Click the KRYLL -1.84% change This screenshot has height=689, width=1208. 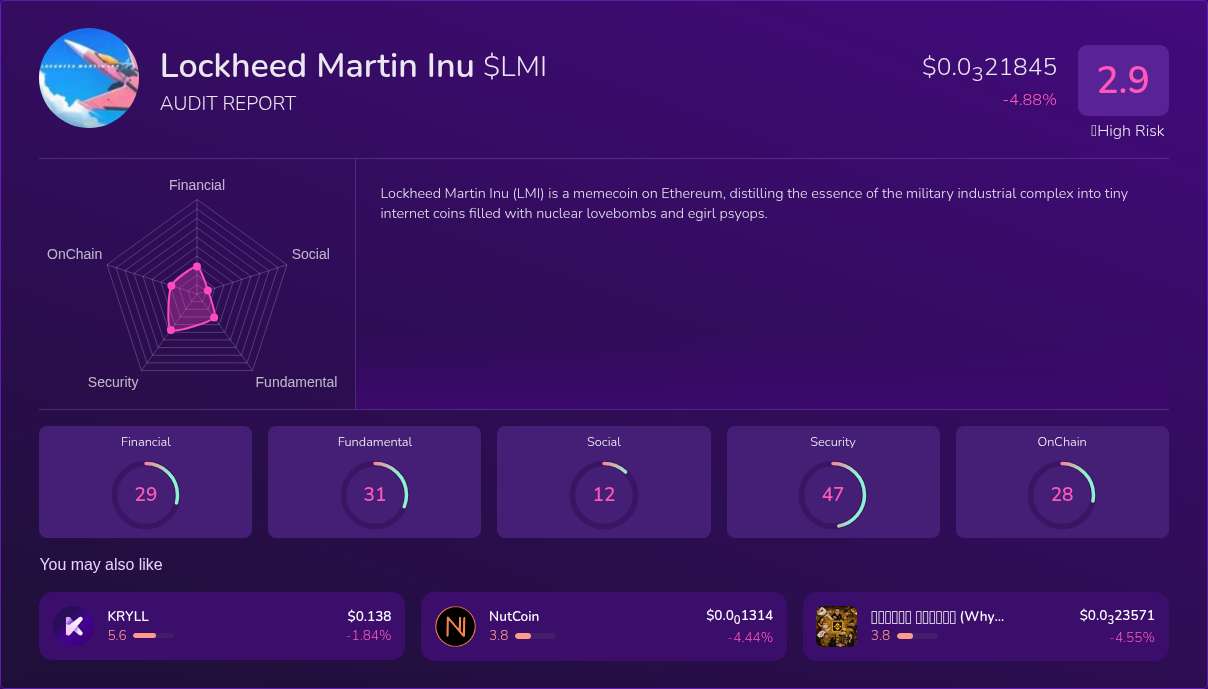pos(369,635)
